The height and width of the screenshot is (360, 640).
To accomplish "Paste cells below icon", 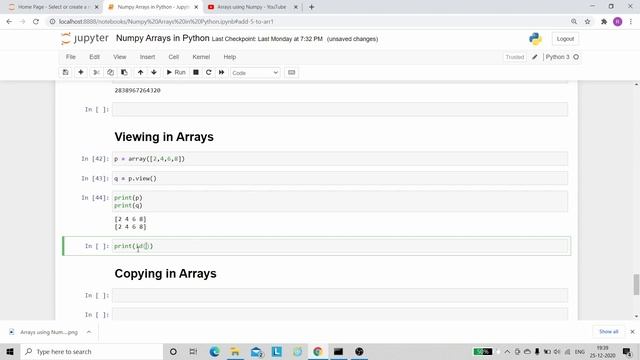I will pos(124,72).
